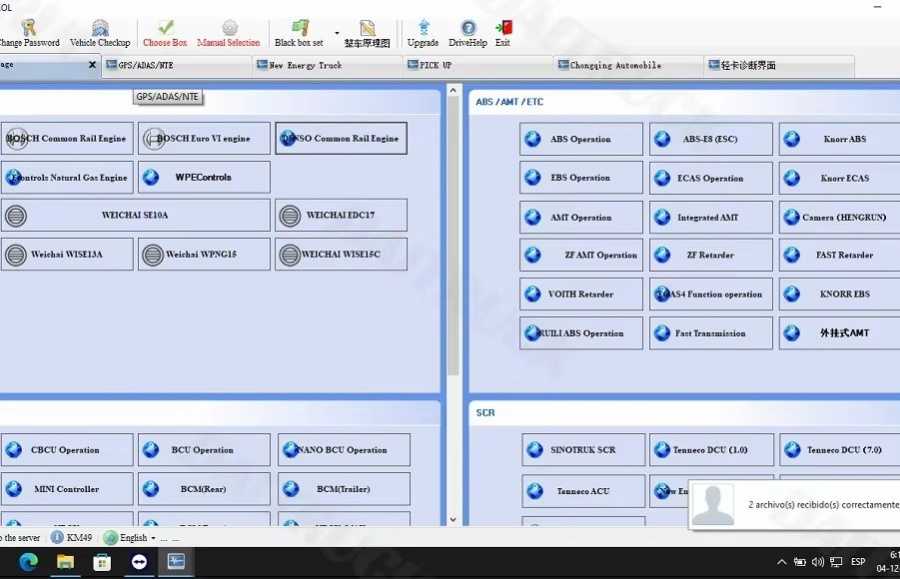Click the Upgrade toolbar icon

[x=423, y=33]
